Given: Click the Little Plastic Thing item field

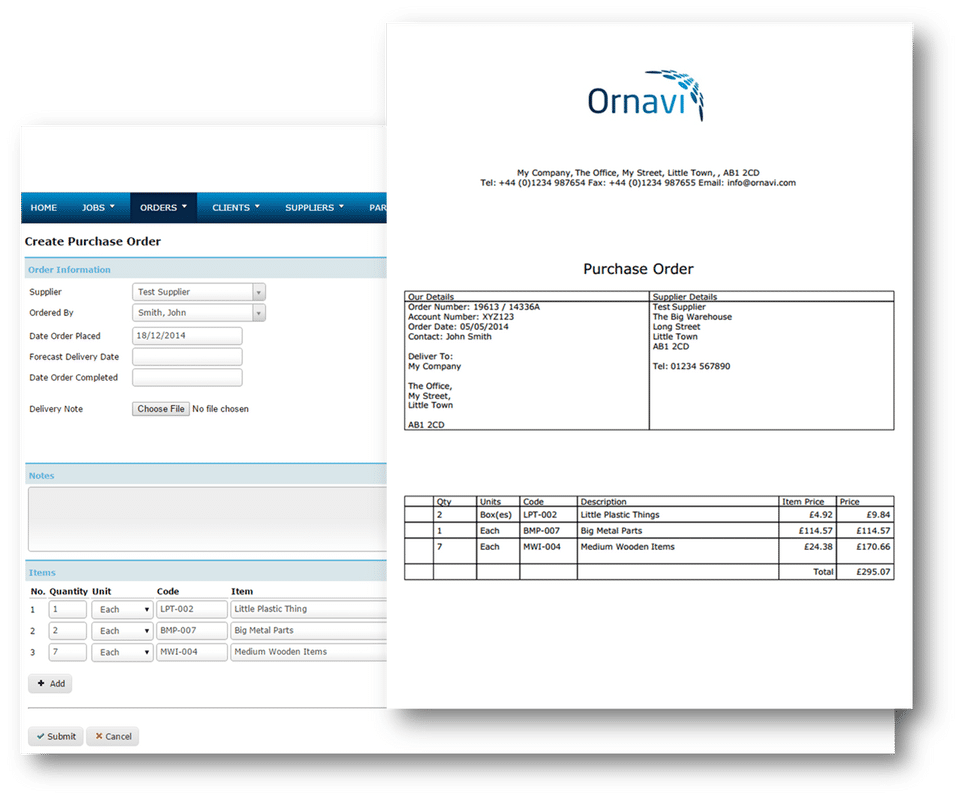Looking at the screenshot, I should pyautogui.click(x=309, y=609).
